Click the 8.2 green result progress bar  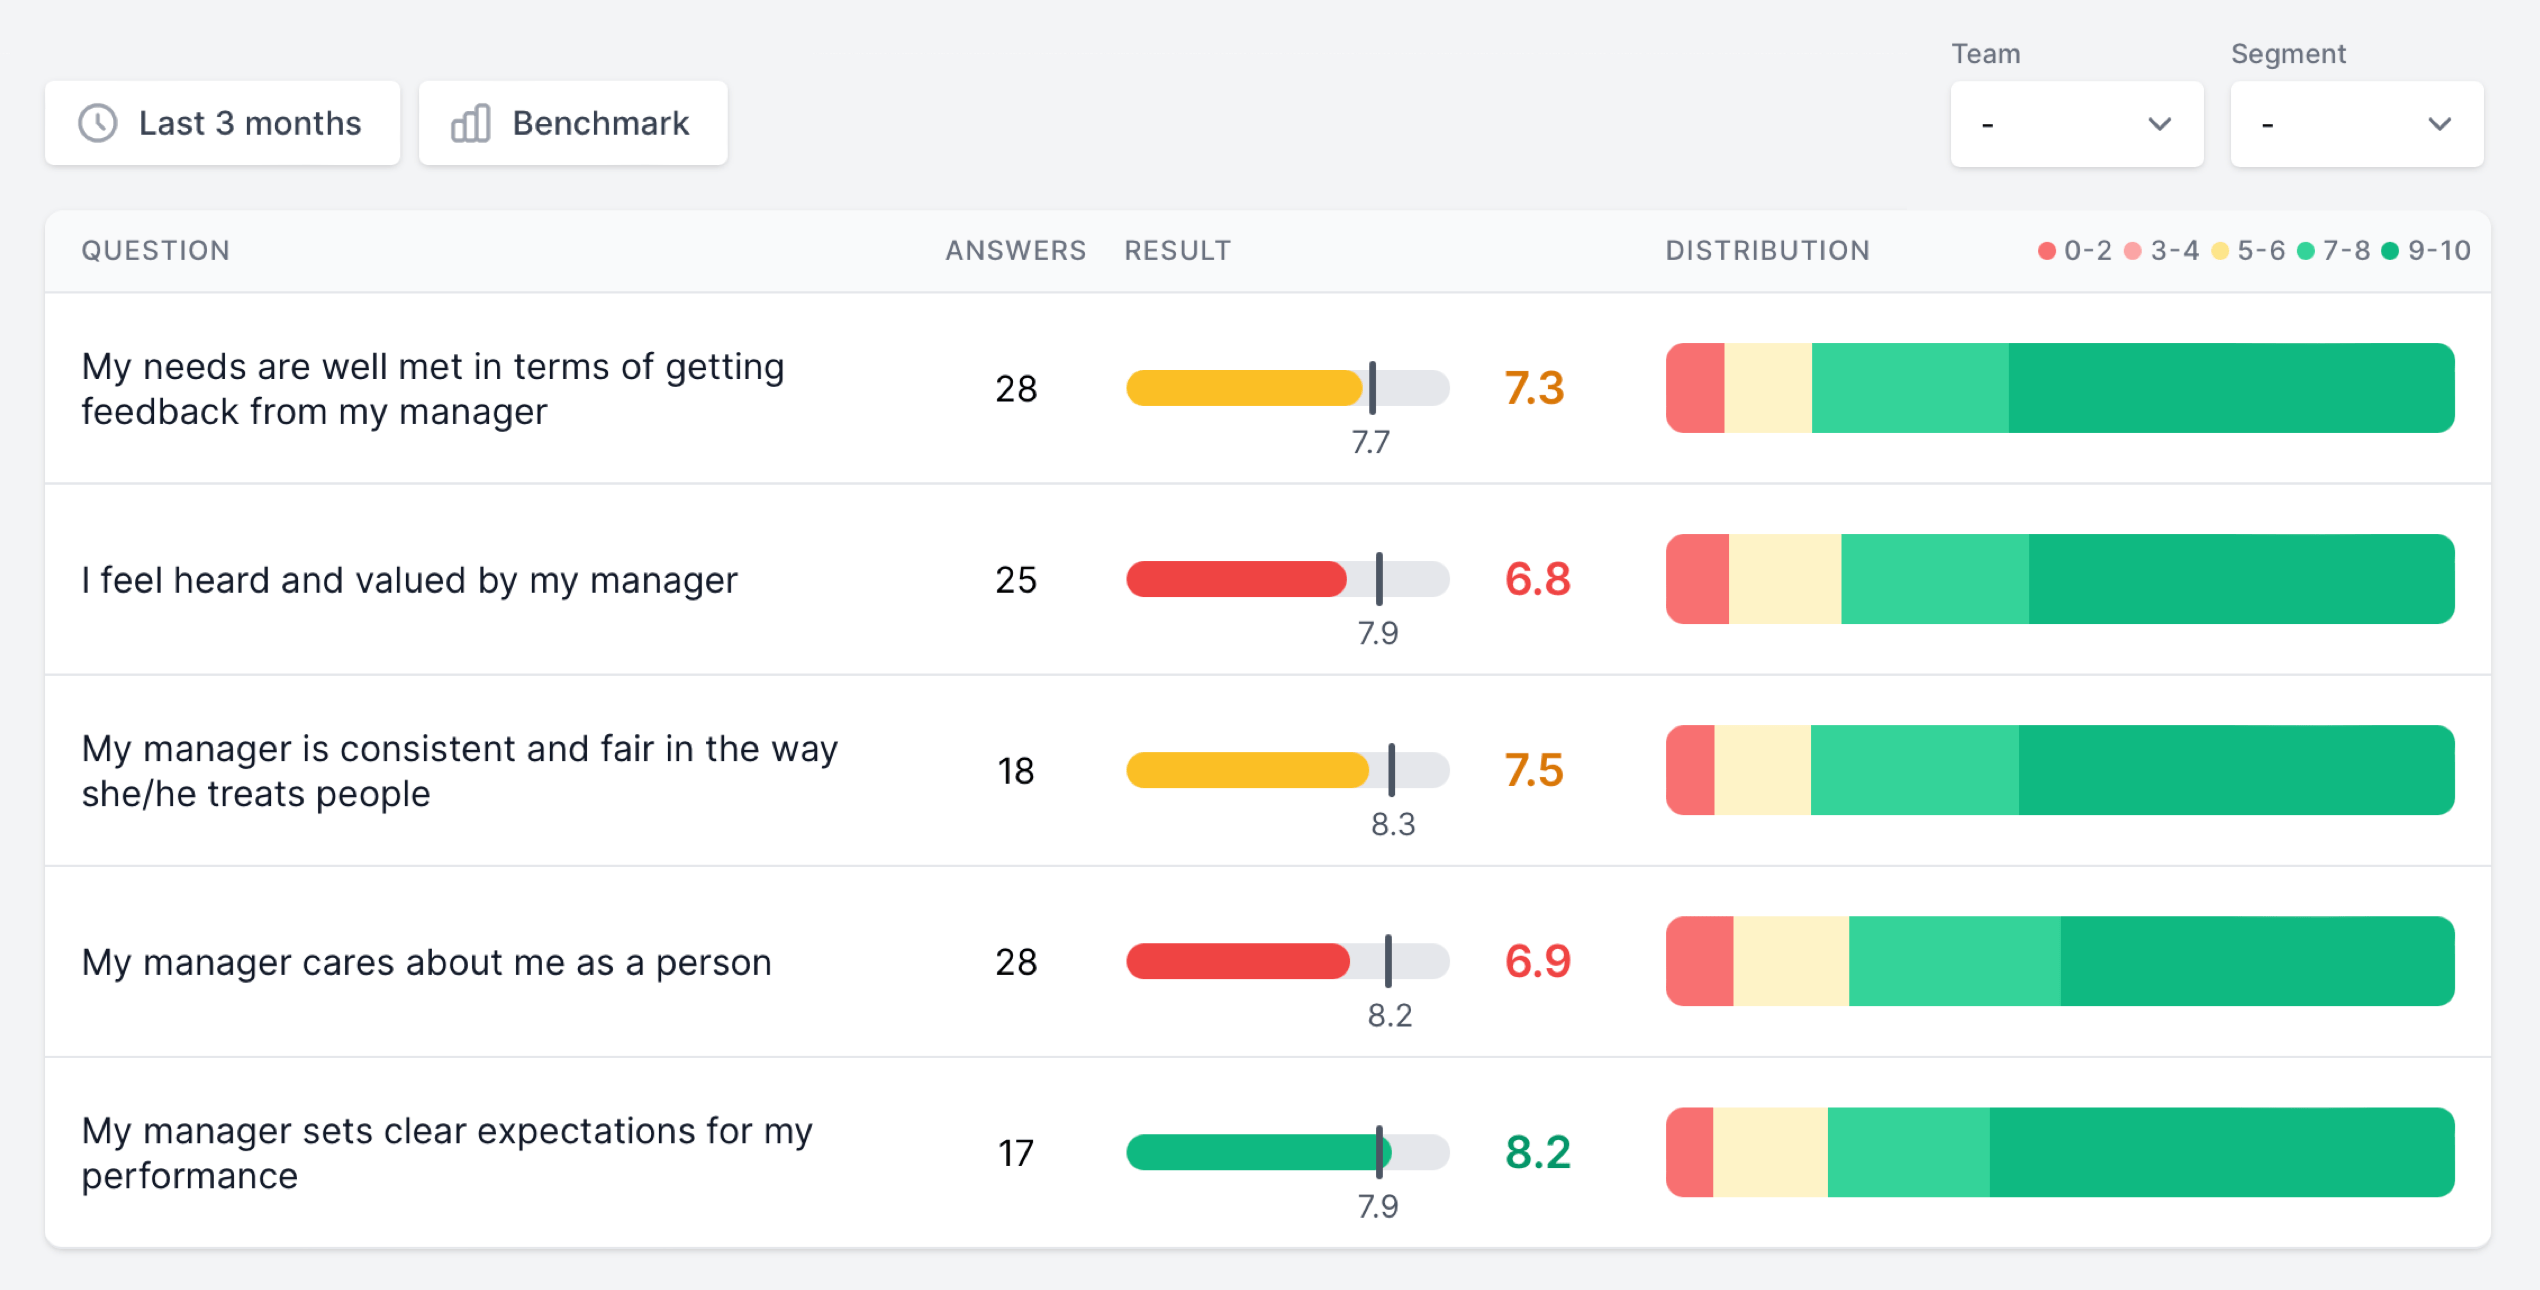pos(1250,1152)
